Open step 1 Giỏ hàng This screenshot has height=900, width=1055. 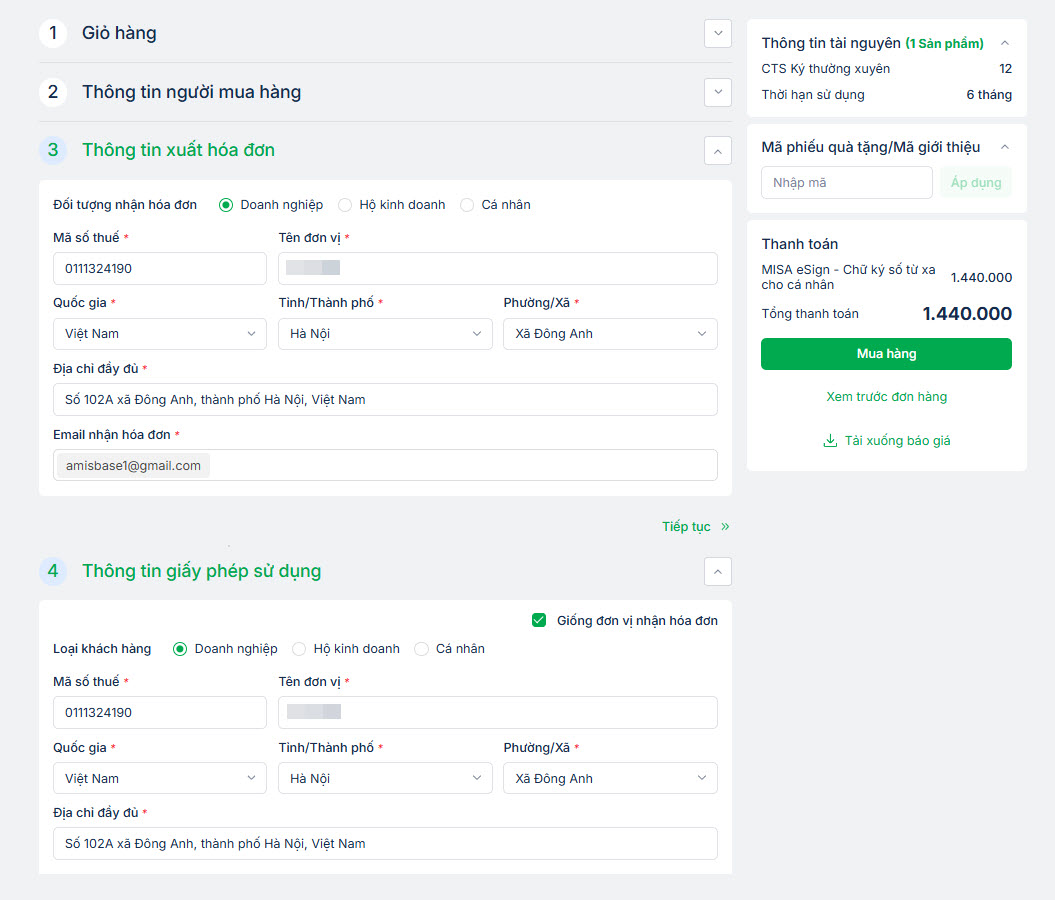click(119, 33)
